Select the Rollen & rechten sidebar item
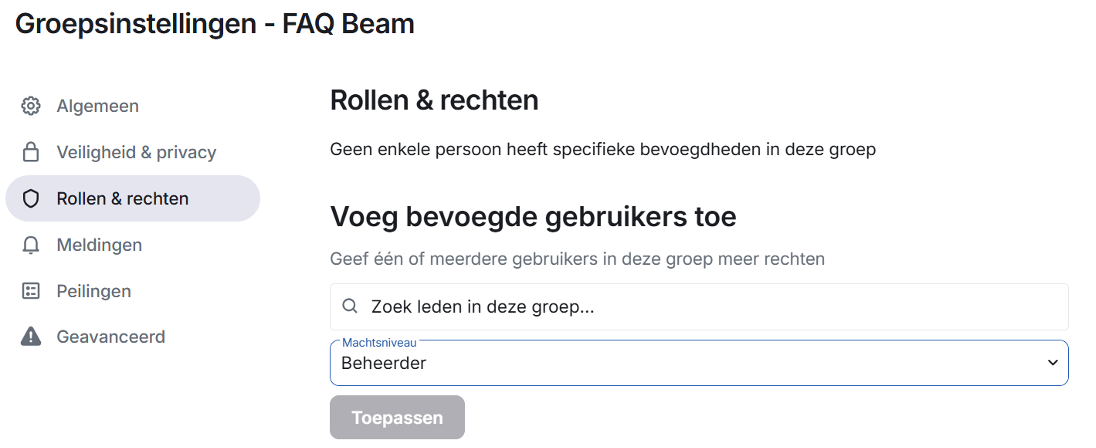The image size is (1096, 448). tap(122, 199)
